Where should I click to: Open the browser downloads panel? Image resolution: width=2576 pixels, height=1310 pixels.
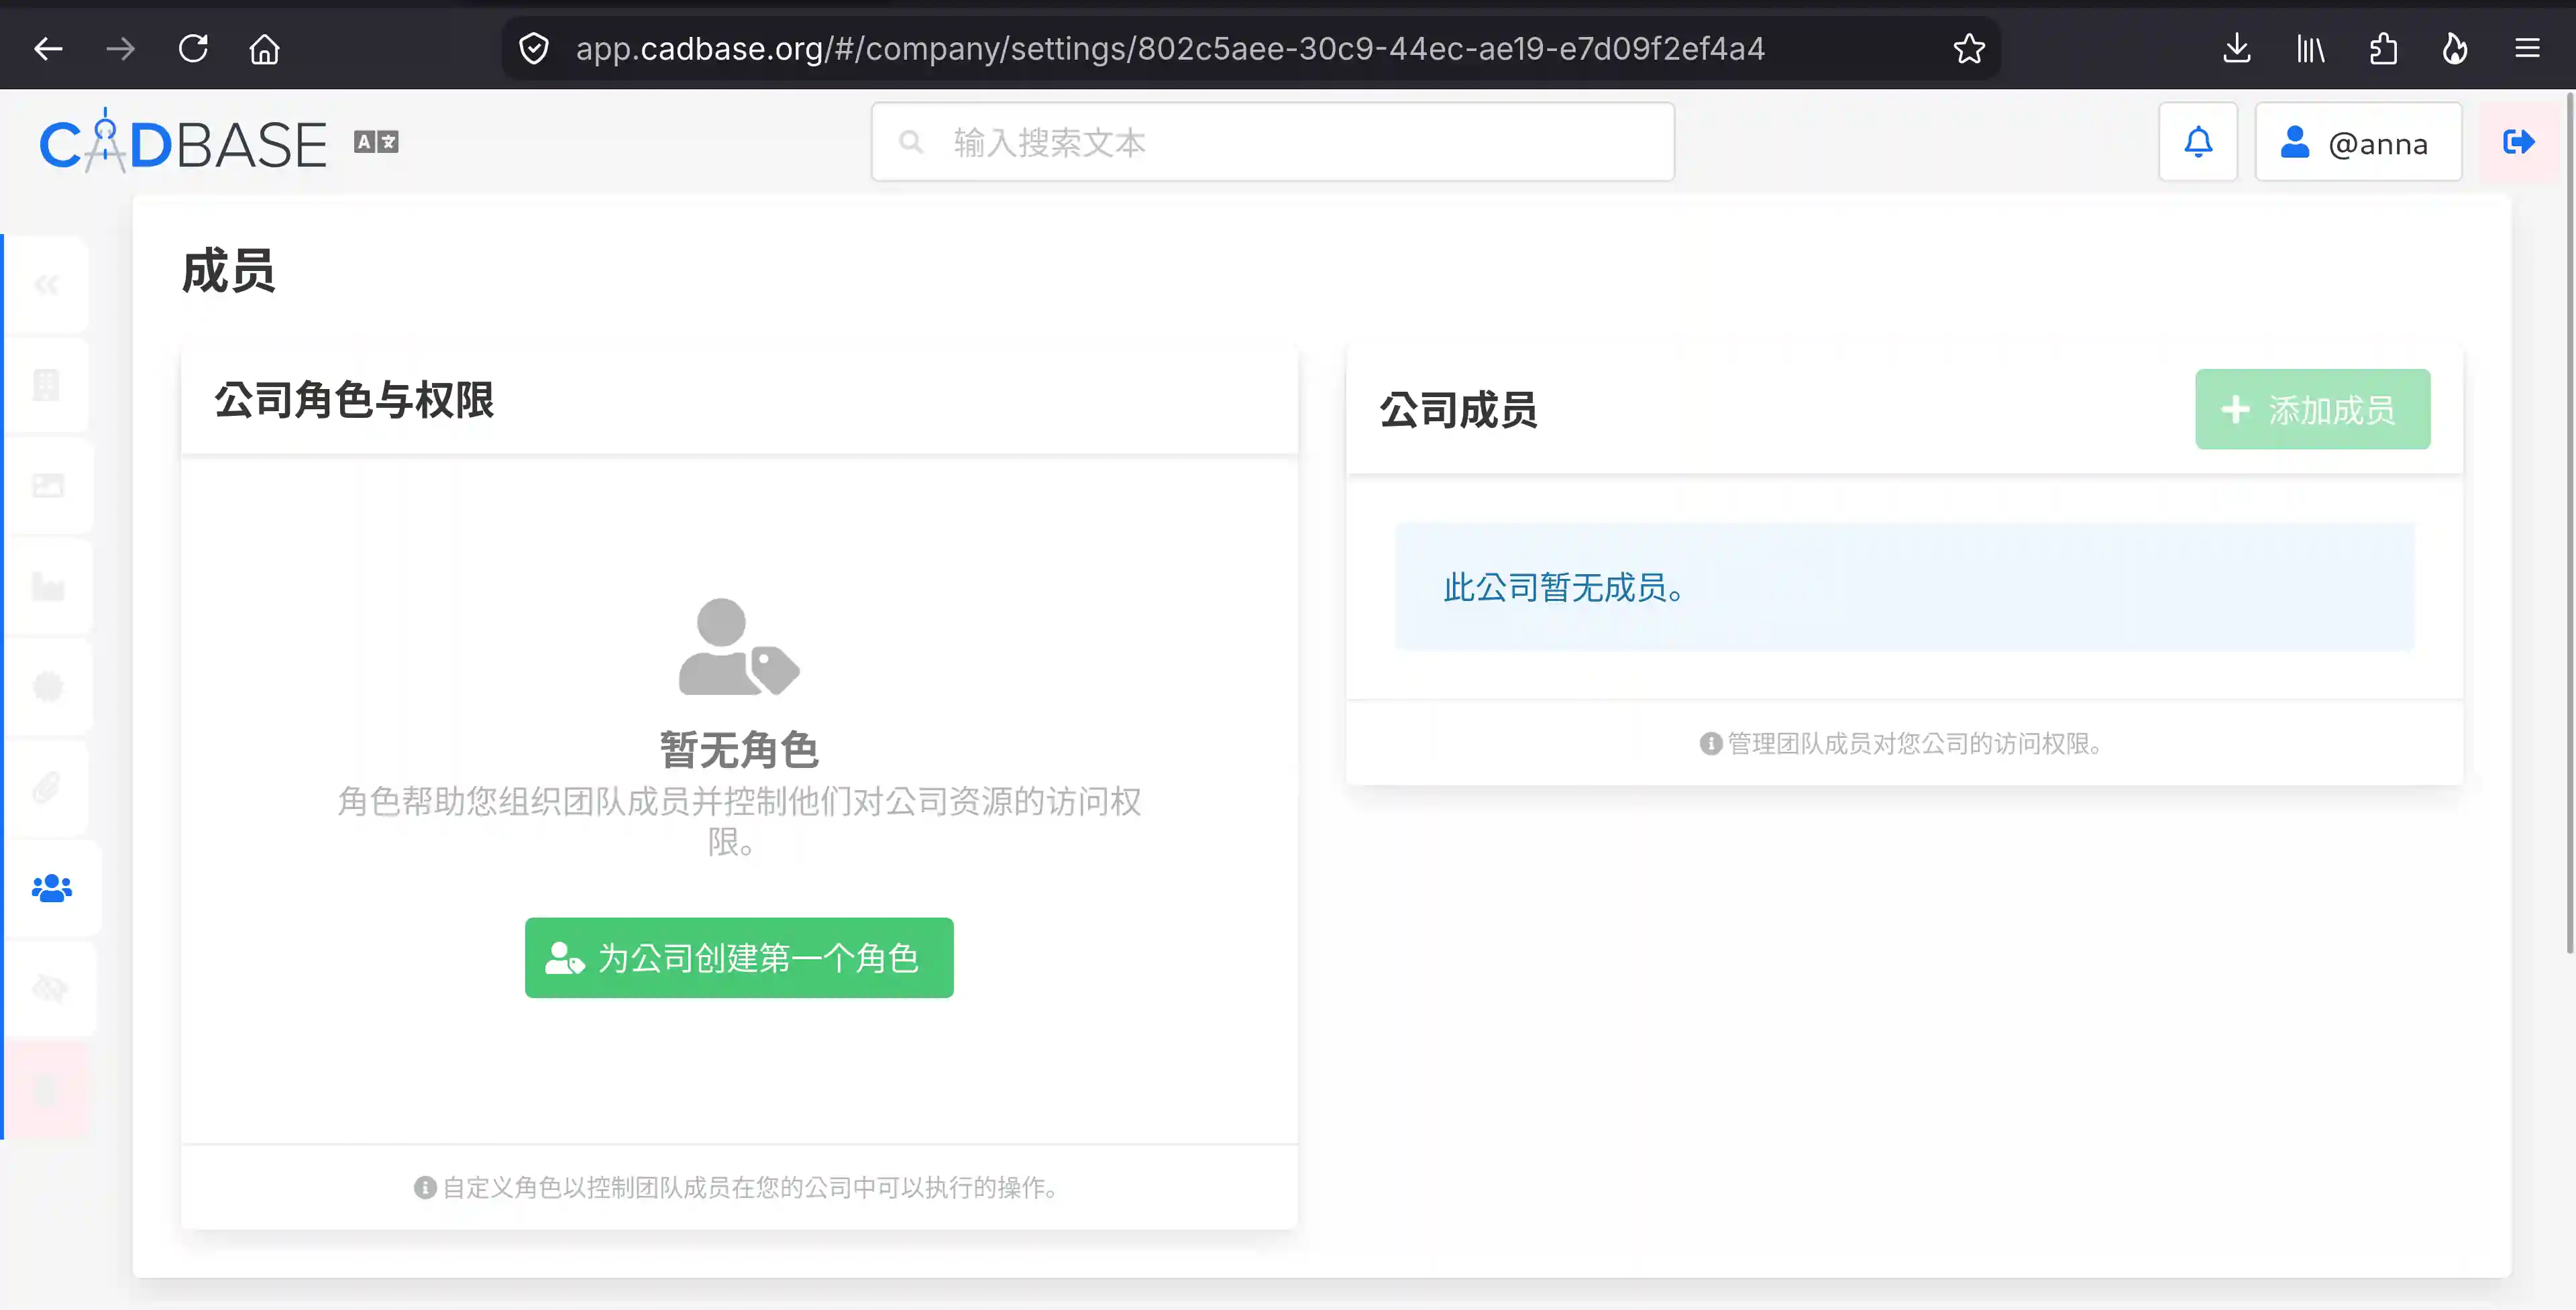(x=2236, y=48)
